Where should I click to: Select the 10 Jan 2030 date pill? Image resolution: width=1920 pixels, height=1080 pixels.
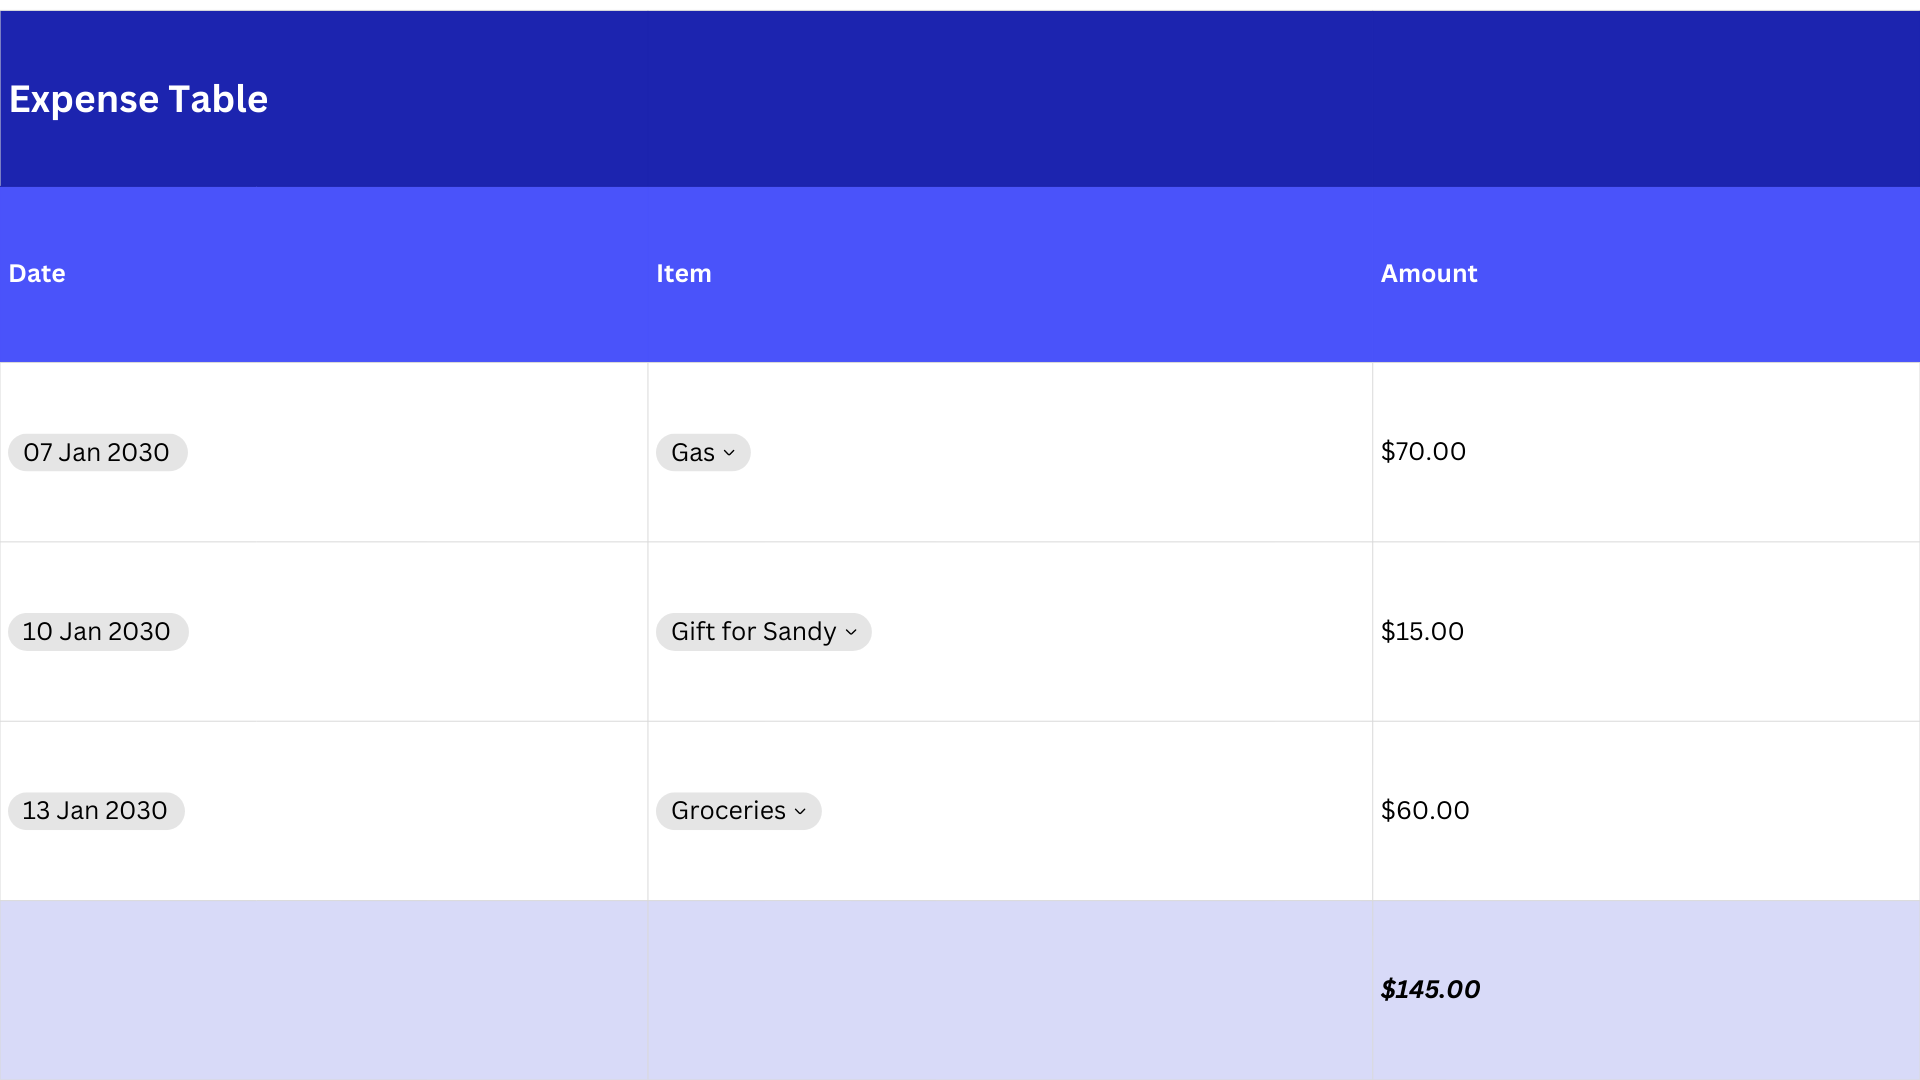97,631
